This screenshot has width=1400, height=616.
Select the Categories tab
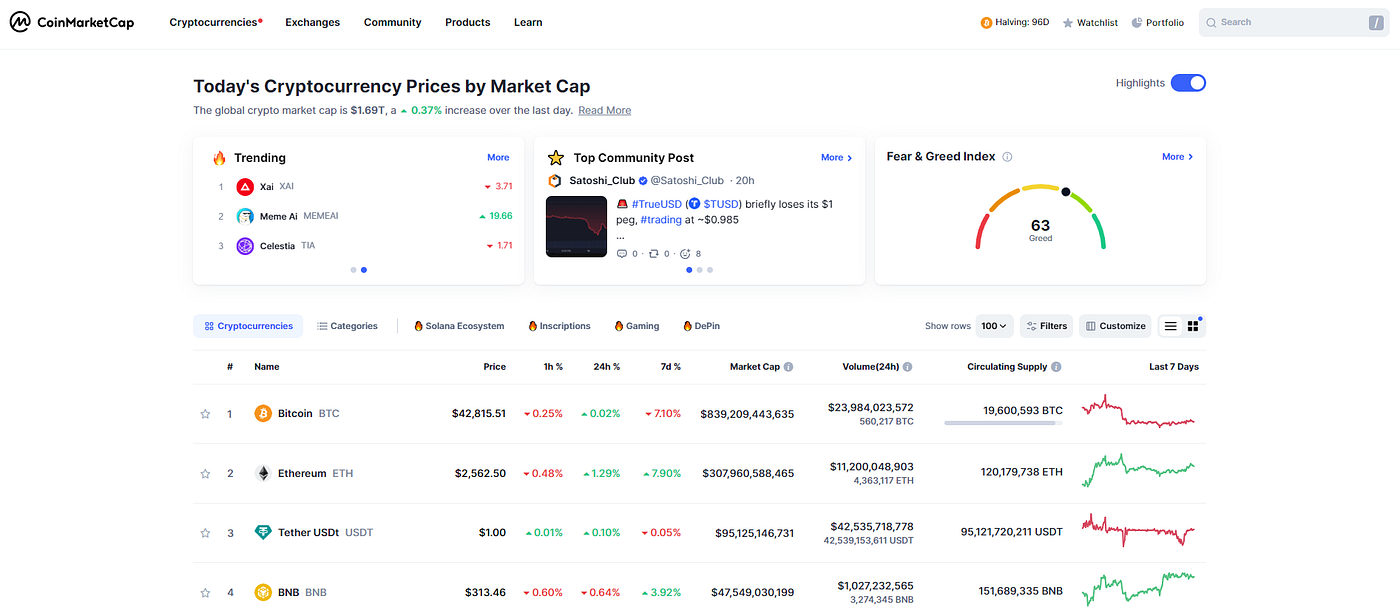click(347, 326)
